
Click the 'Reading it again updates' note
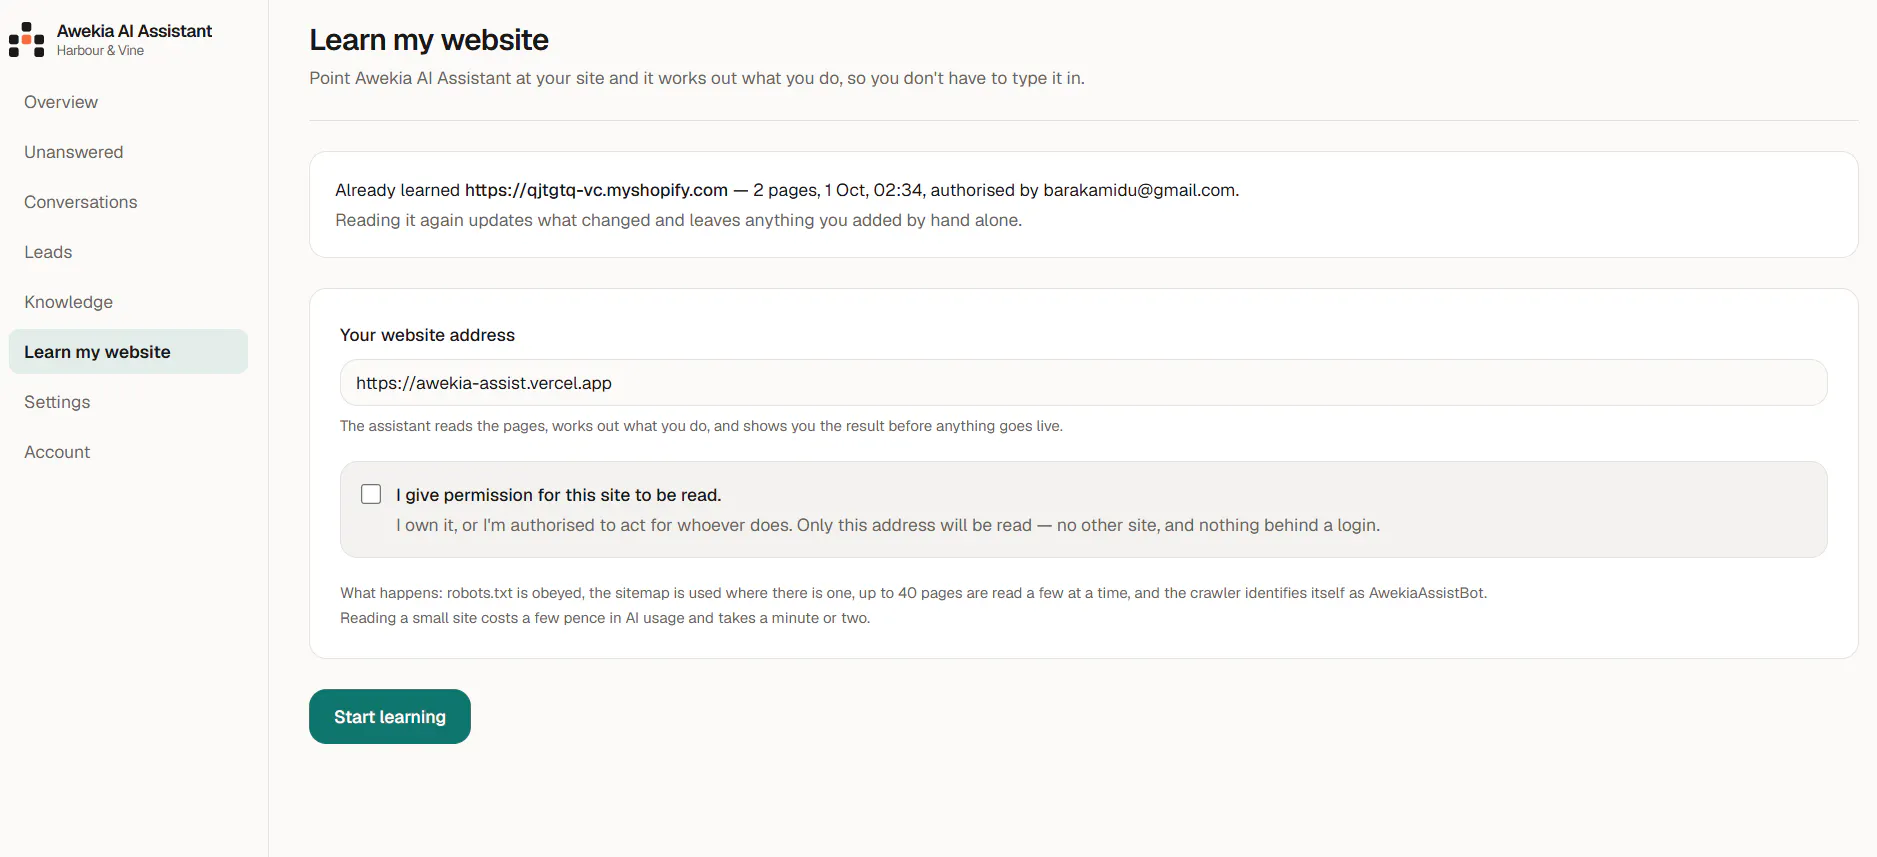tap(678, 220)
